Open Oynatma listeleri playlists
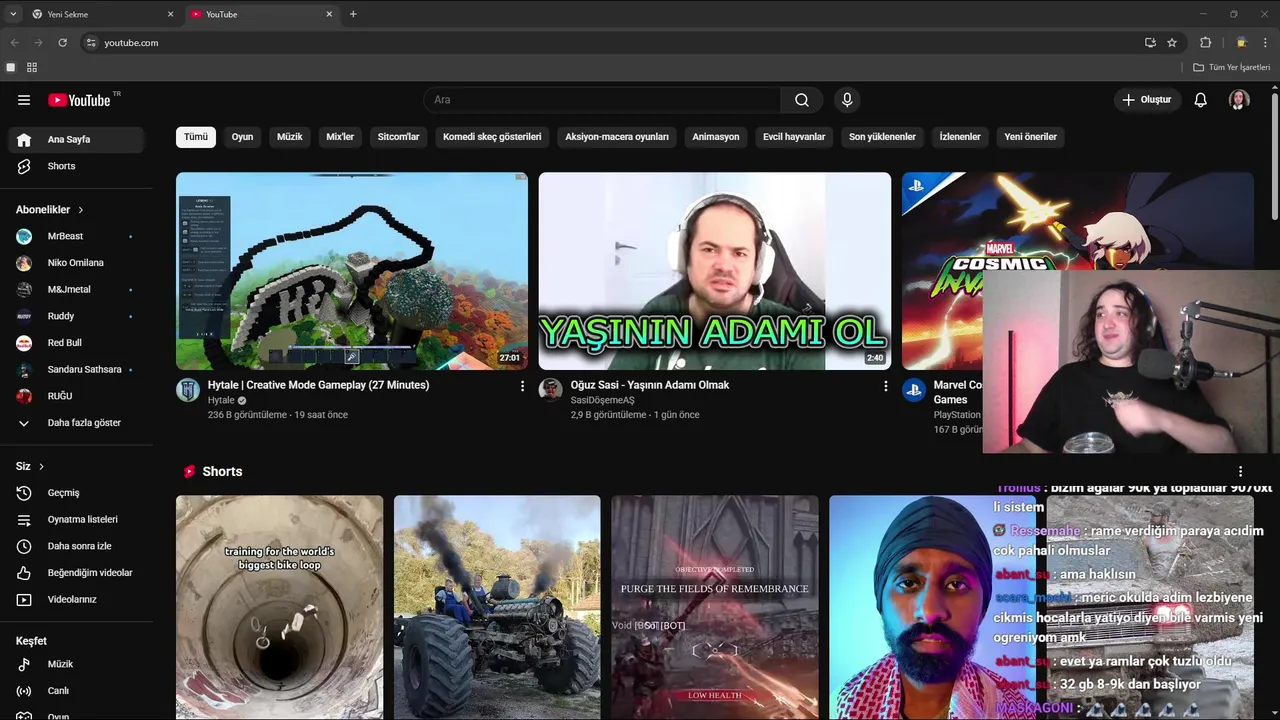 coord(76,520)
